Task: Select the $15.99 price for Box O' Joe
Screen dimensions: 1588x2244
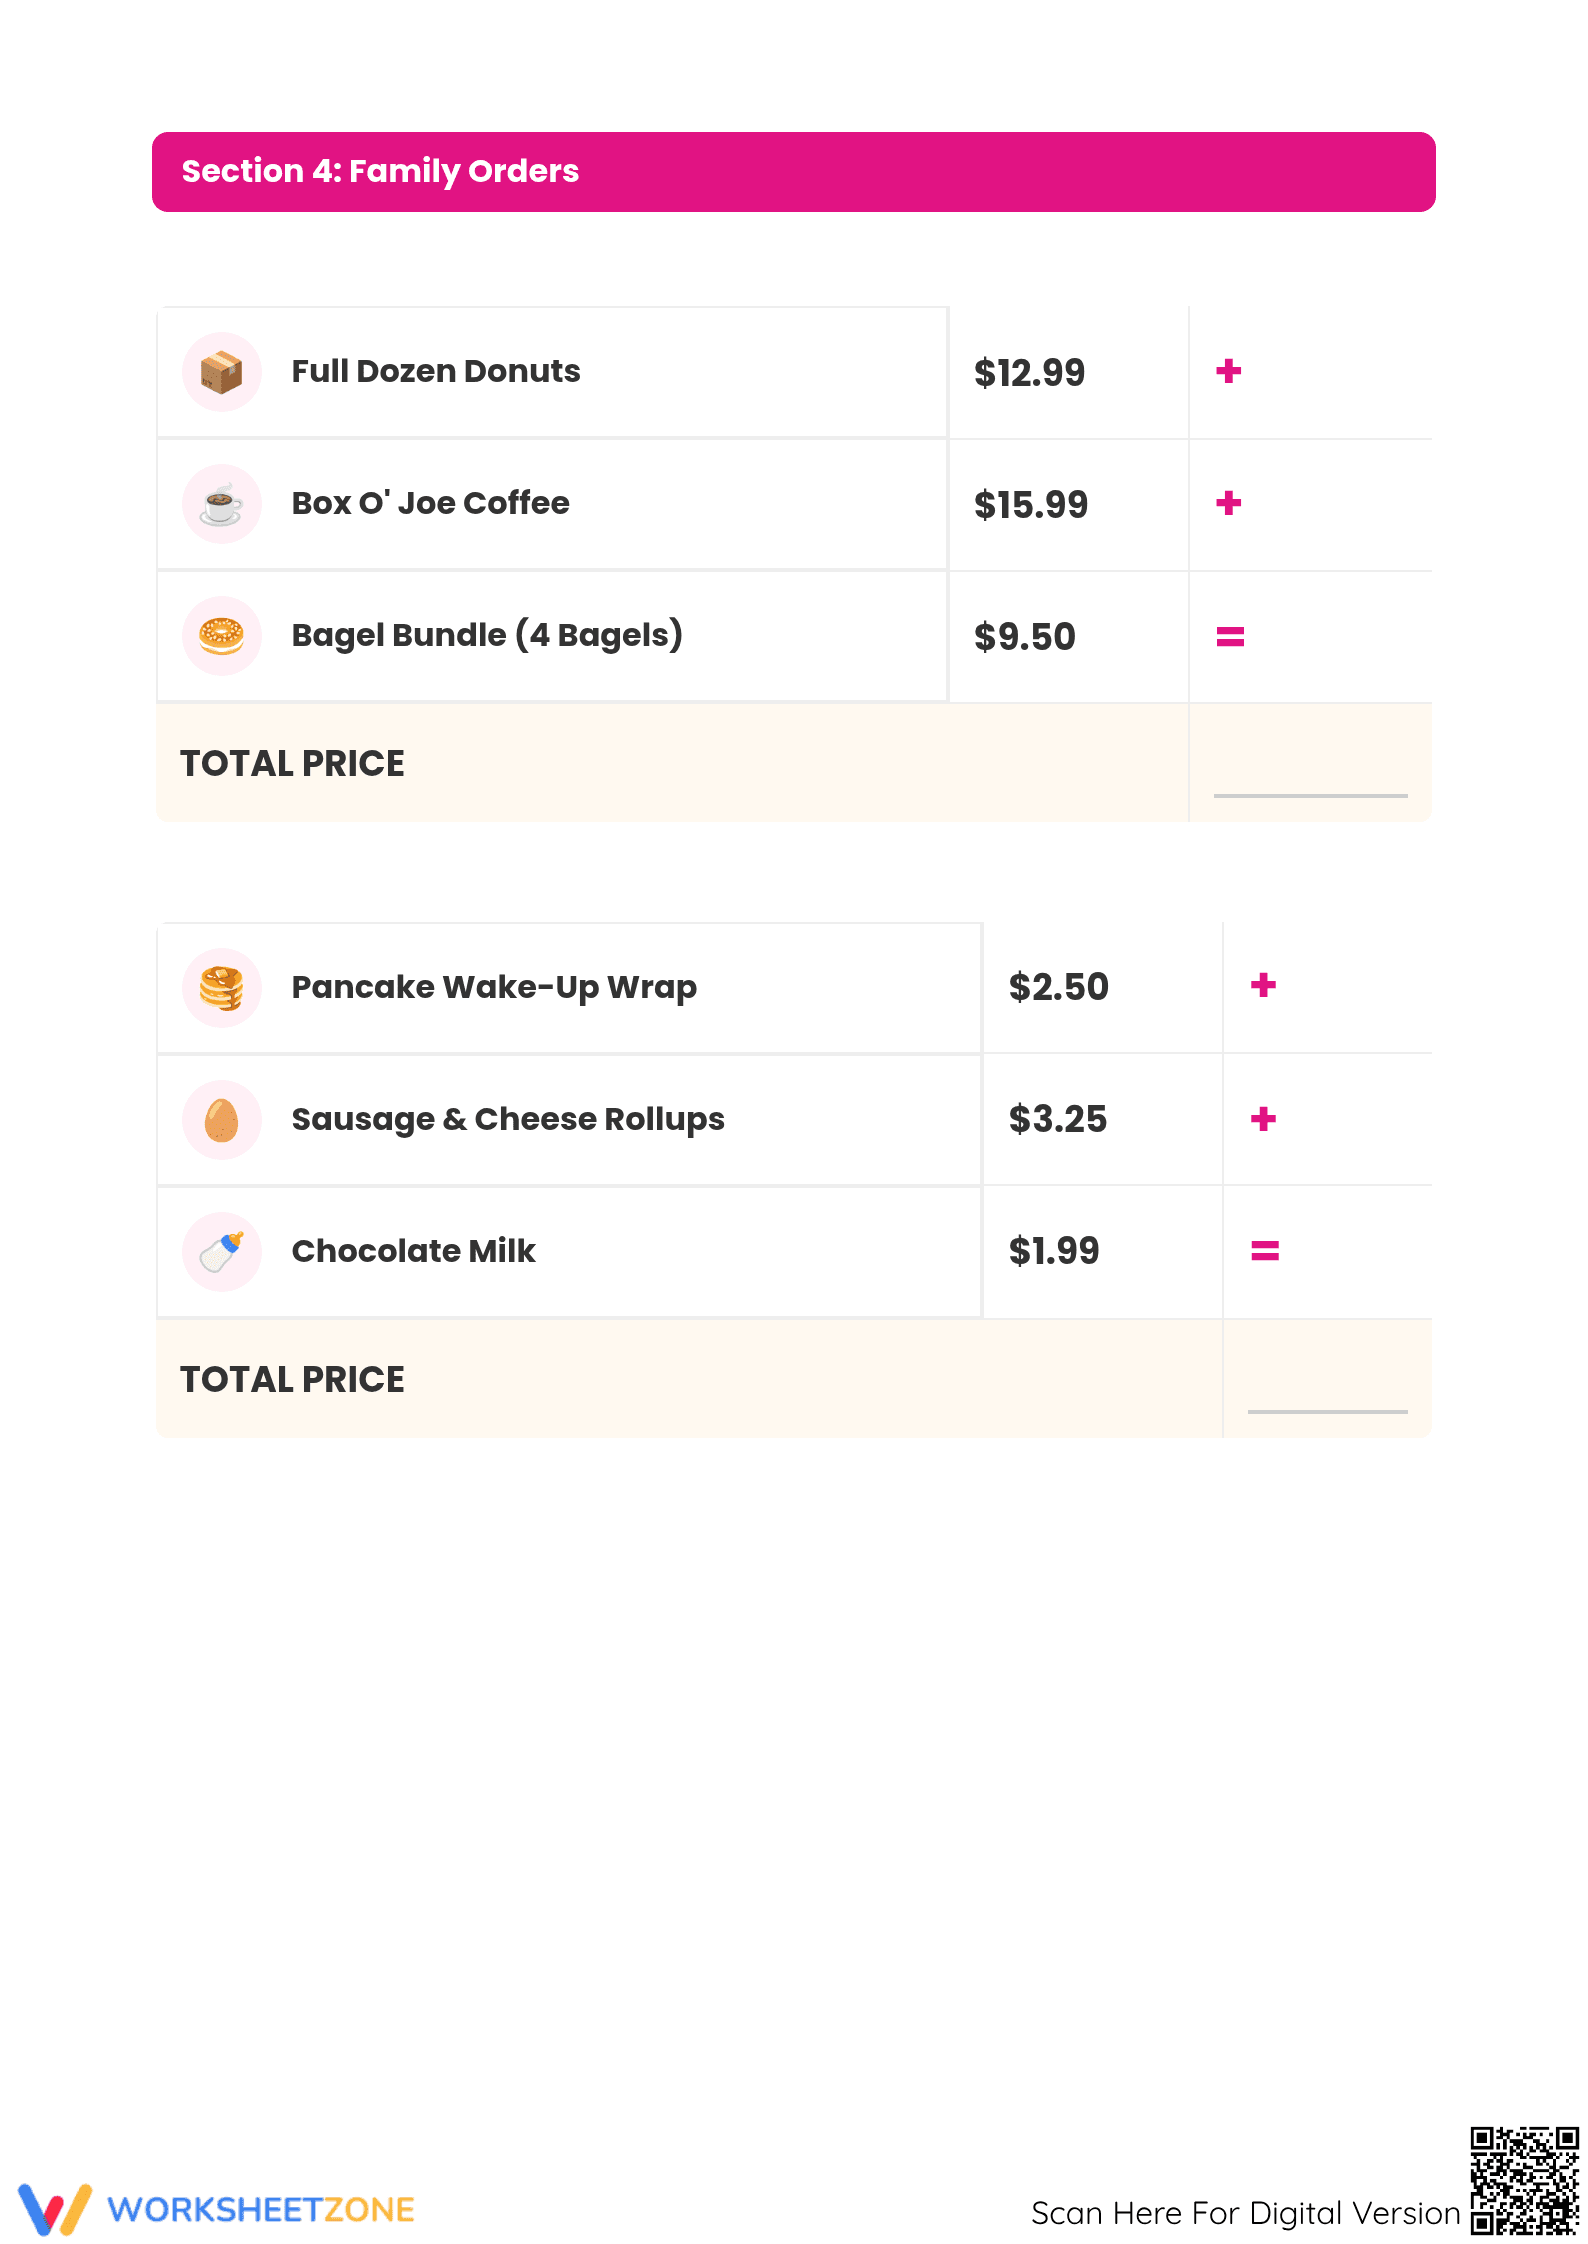Action: (1031, 505)
